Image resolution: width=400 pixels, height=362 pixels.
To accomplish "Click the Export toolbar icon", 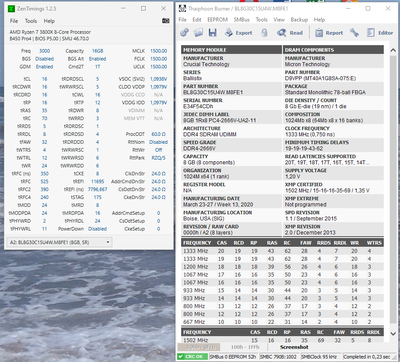I will 239,33.
